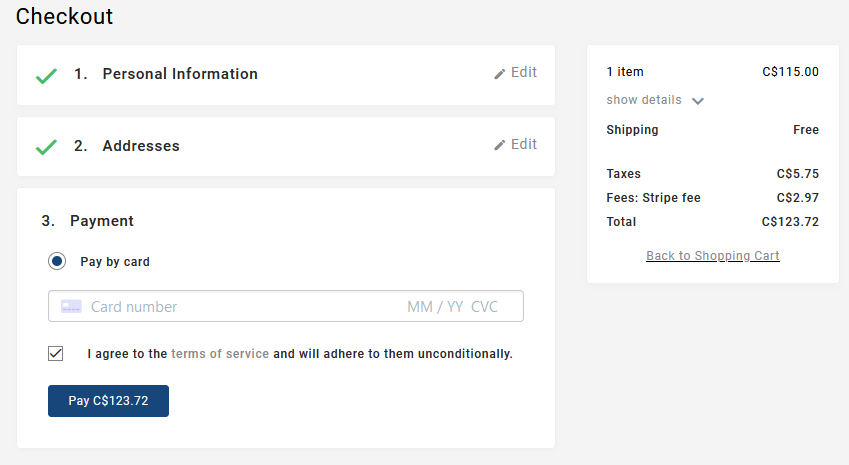Click the green checkmark beside Addresses
The image size is (849, 465).
(x=46, y=147)
